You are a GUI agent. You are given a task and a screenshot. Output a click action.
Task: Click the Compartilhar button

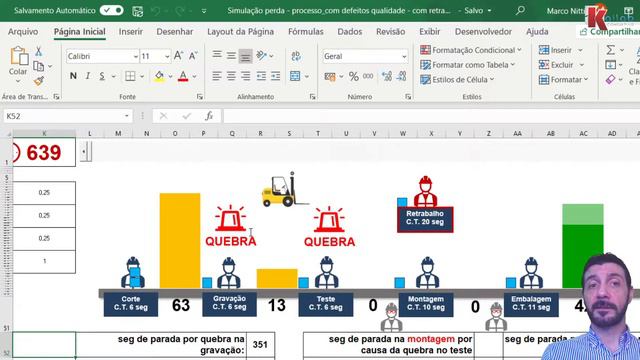pos(609,31)
